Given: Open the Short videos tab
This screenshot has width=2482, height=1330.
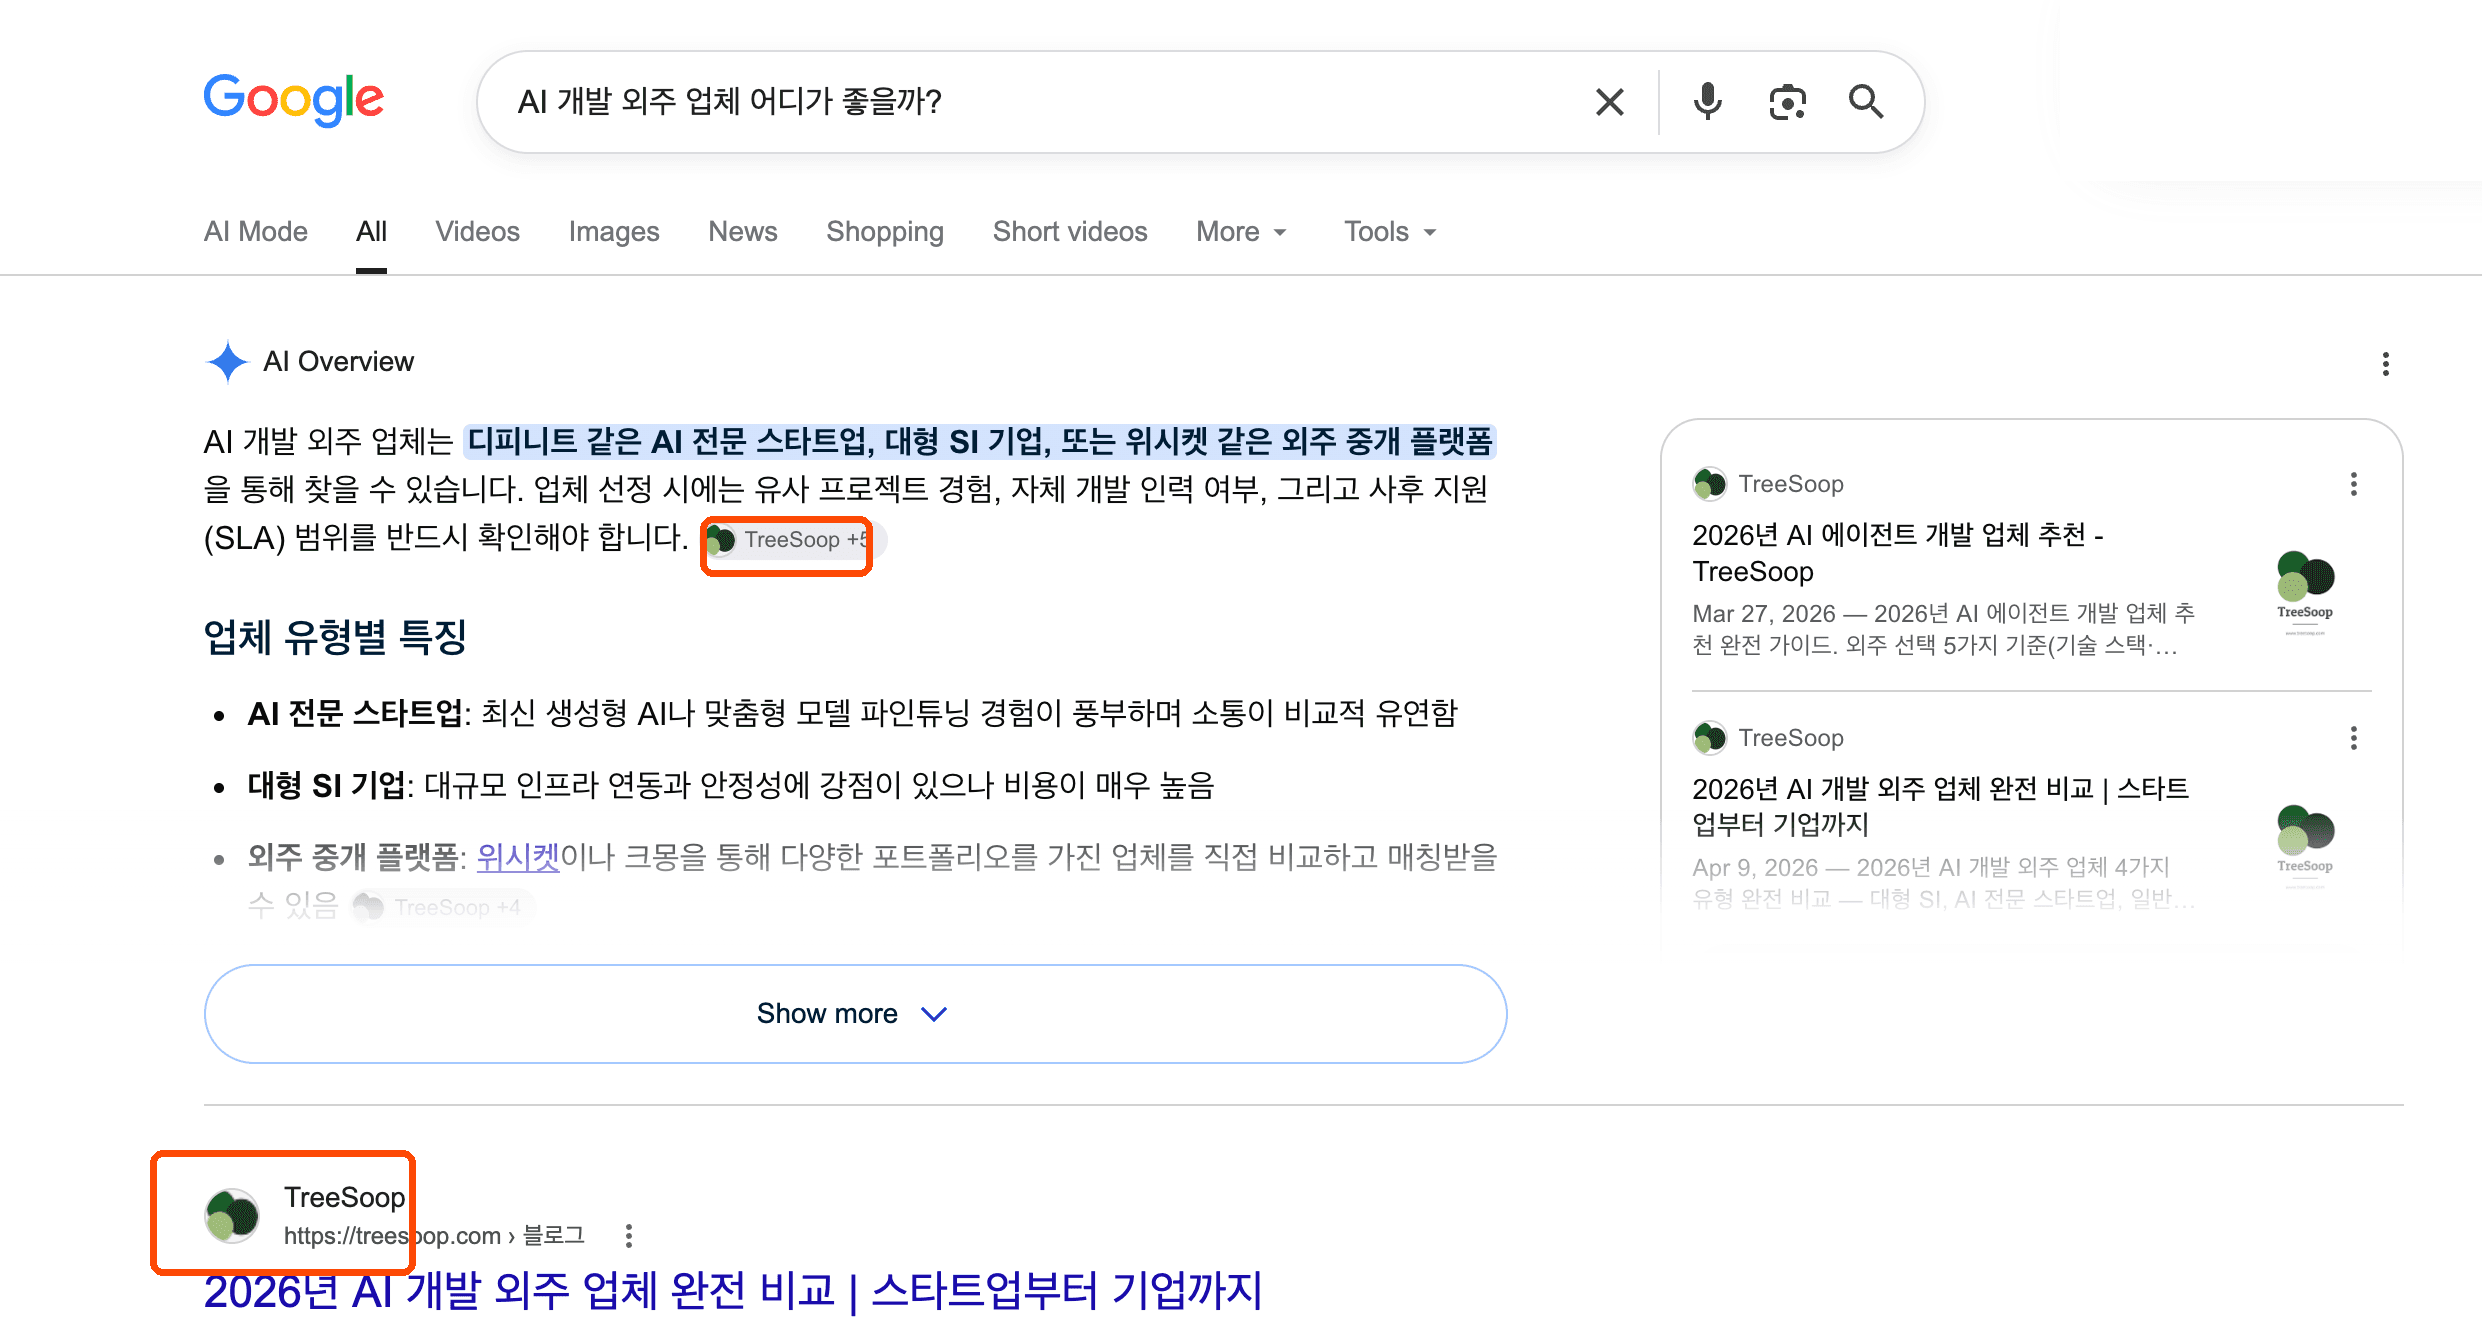Looking at the screenshot, I should pos(1070,232).
